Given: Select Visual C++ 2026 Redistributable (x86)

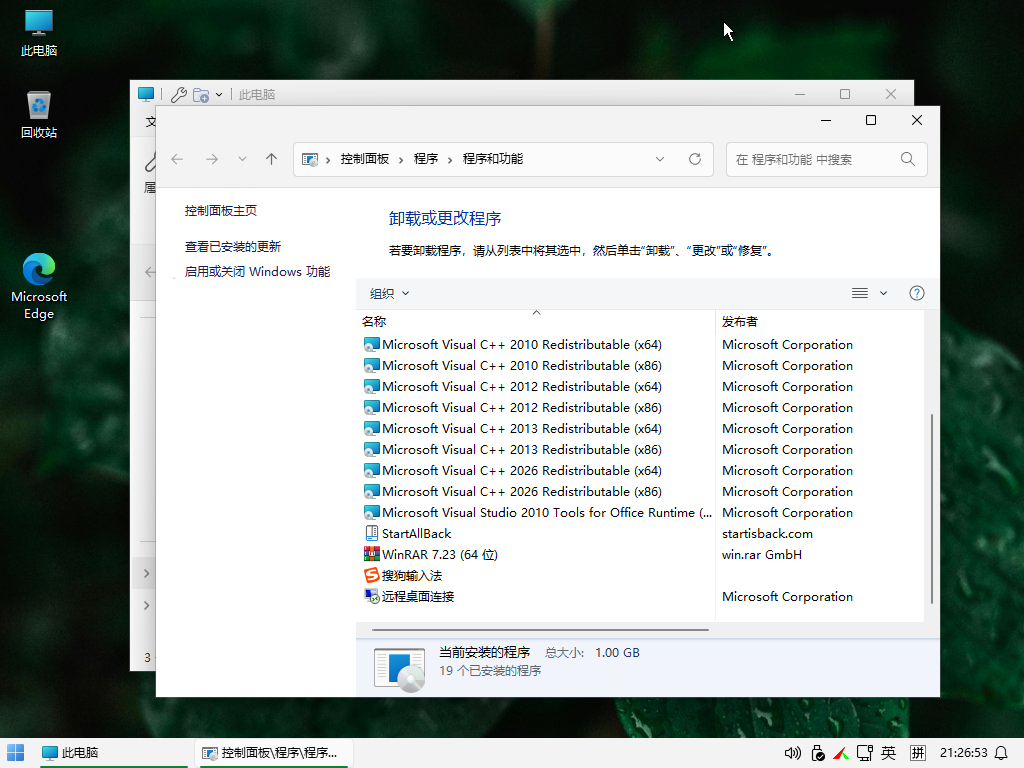Looking at the screenshot, I should [x=521, y=491].
